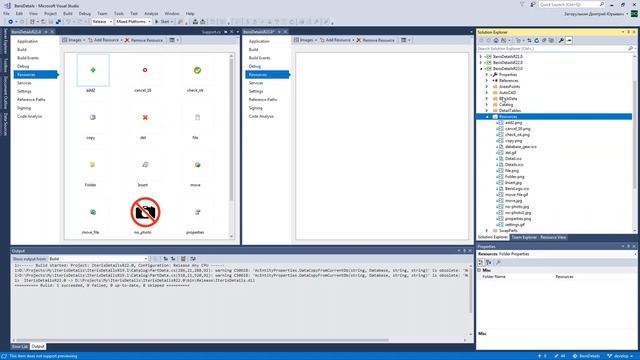The height and width of the screenshot is (360, 640).
Task: Expand the Catalog folder in Solution Explorer
Action: (x=487, y=104)
